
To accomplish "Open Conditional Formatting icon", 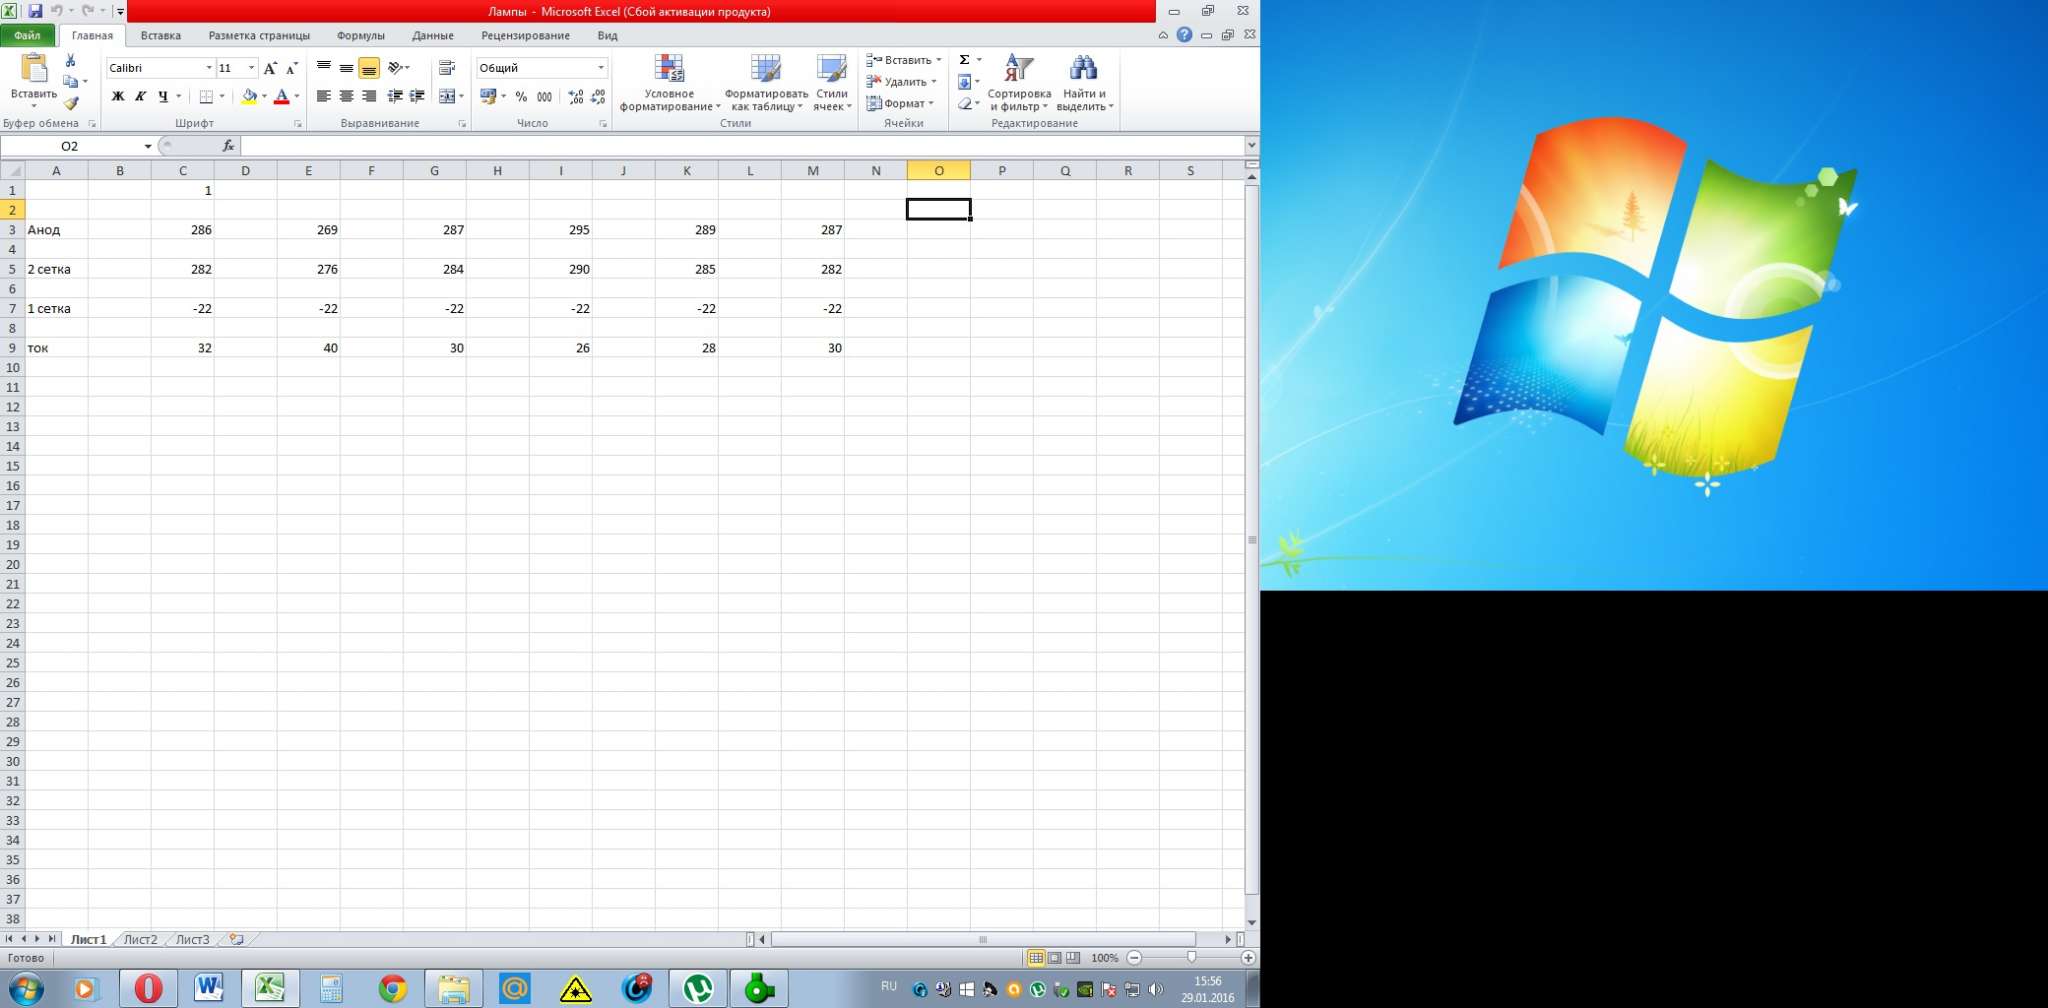I will [669, 82].
